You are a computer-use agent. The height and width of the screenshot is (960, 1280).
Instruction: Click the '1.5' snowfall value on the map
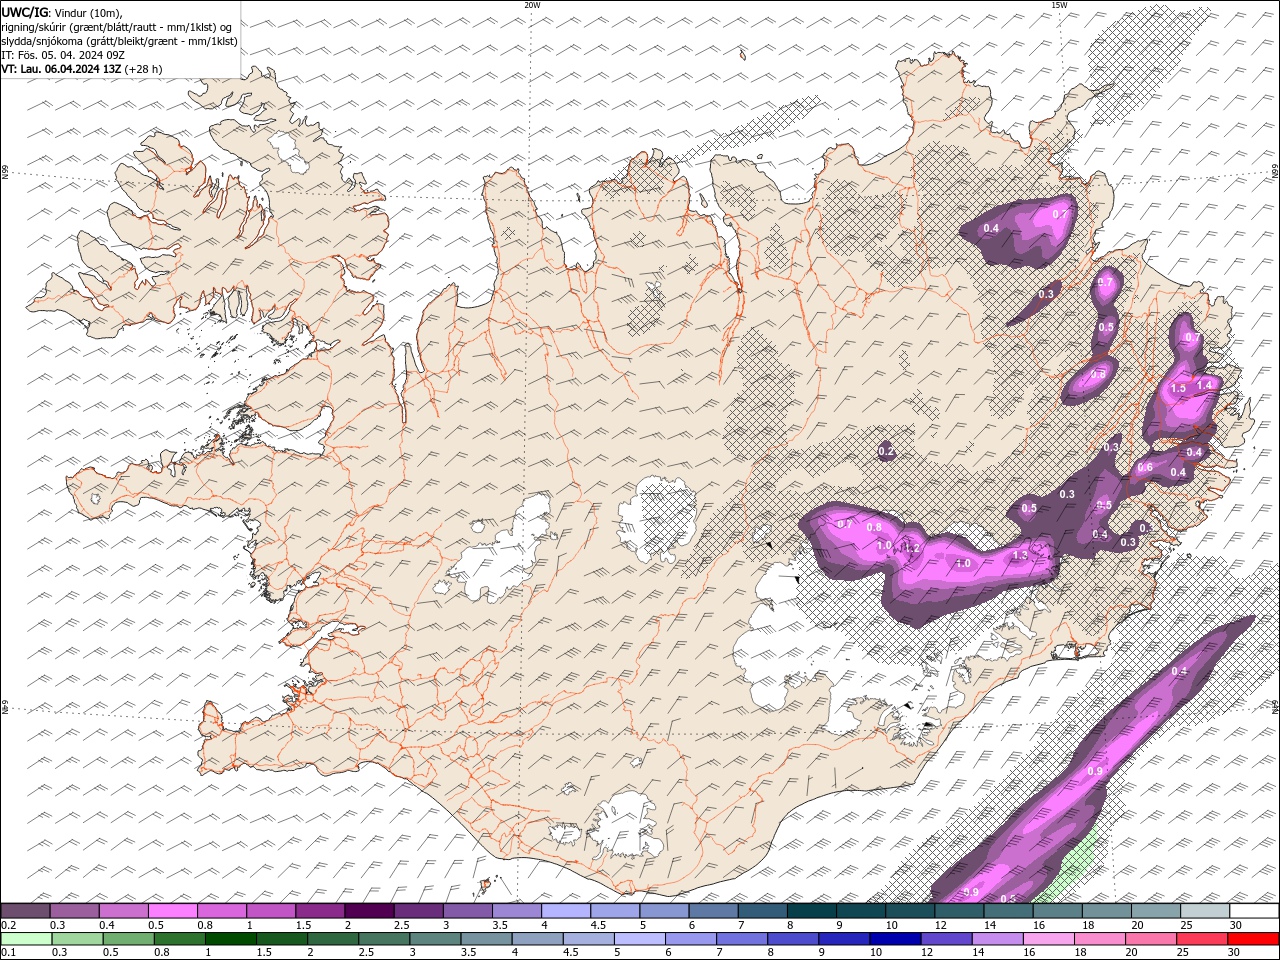tap(1178, 388)
